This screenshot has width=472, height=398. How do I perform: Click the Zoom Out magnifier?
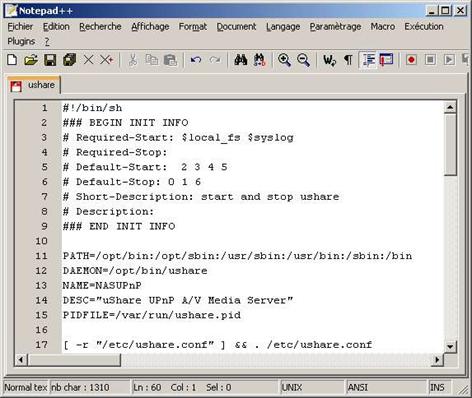pos(303,60)
